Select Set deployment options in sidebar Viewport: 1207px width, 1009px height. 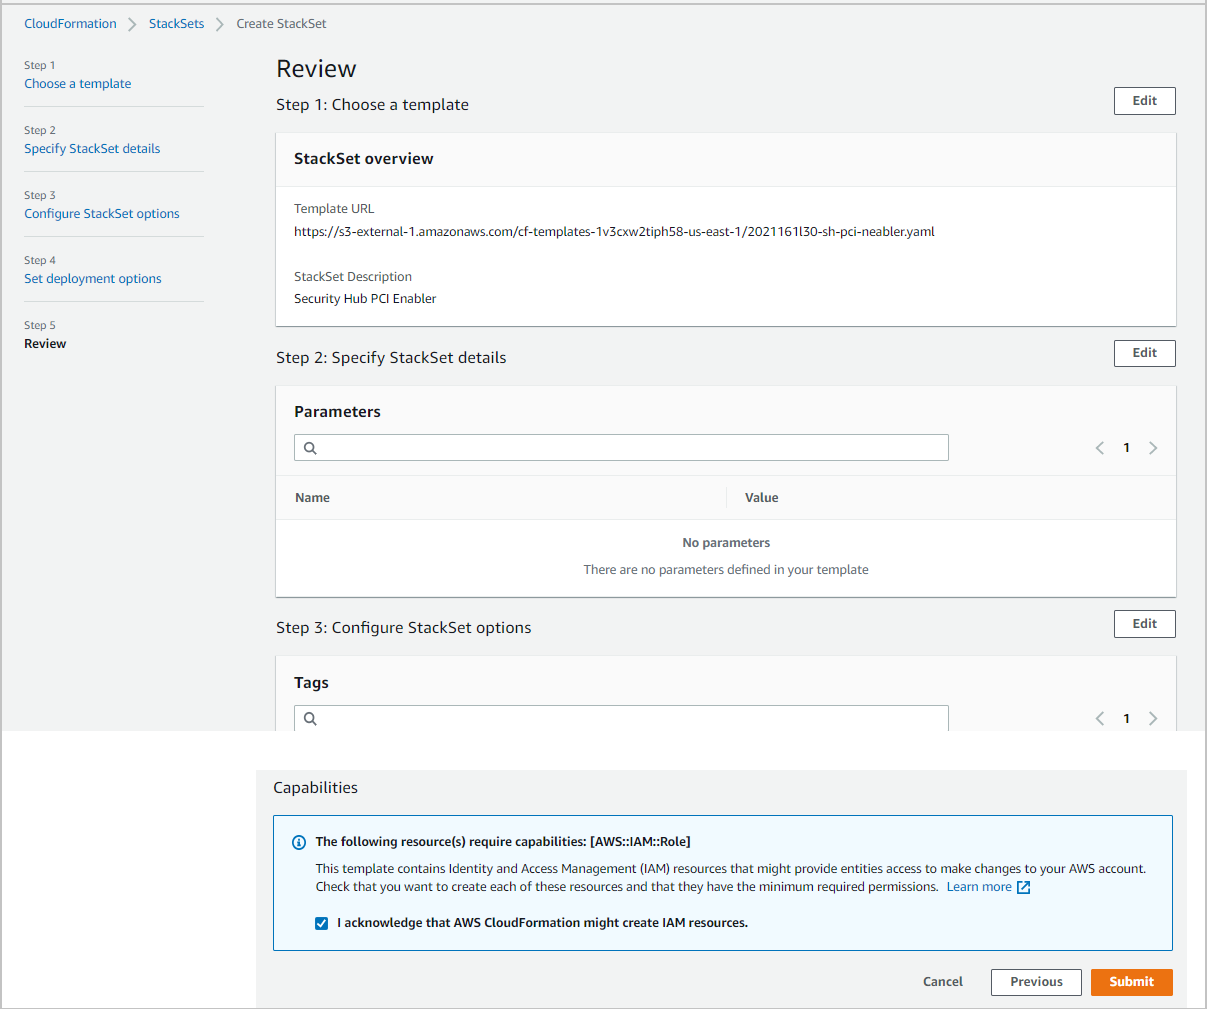[x=92, y=278]
